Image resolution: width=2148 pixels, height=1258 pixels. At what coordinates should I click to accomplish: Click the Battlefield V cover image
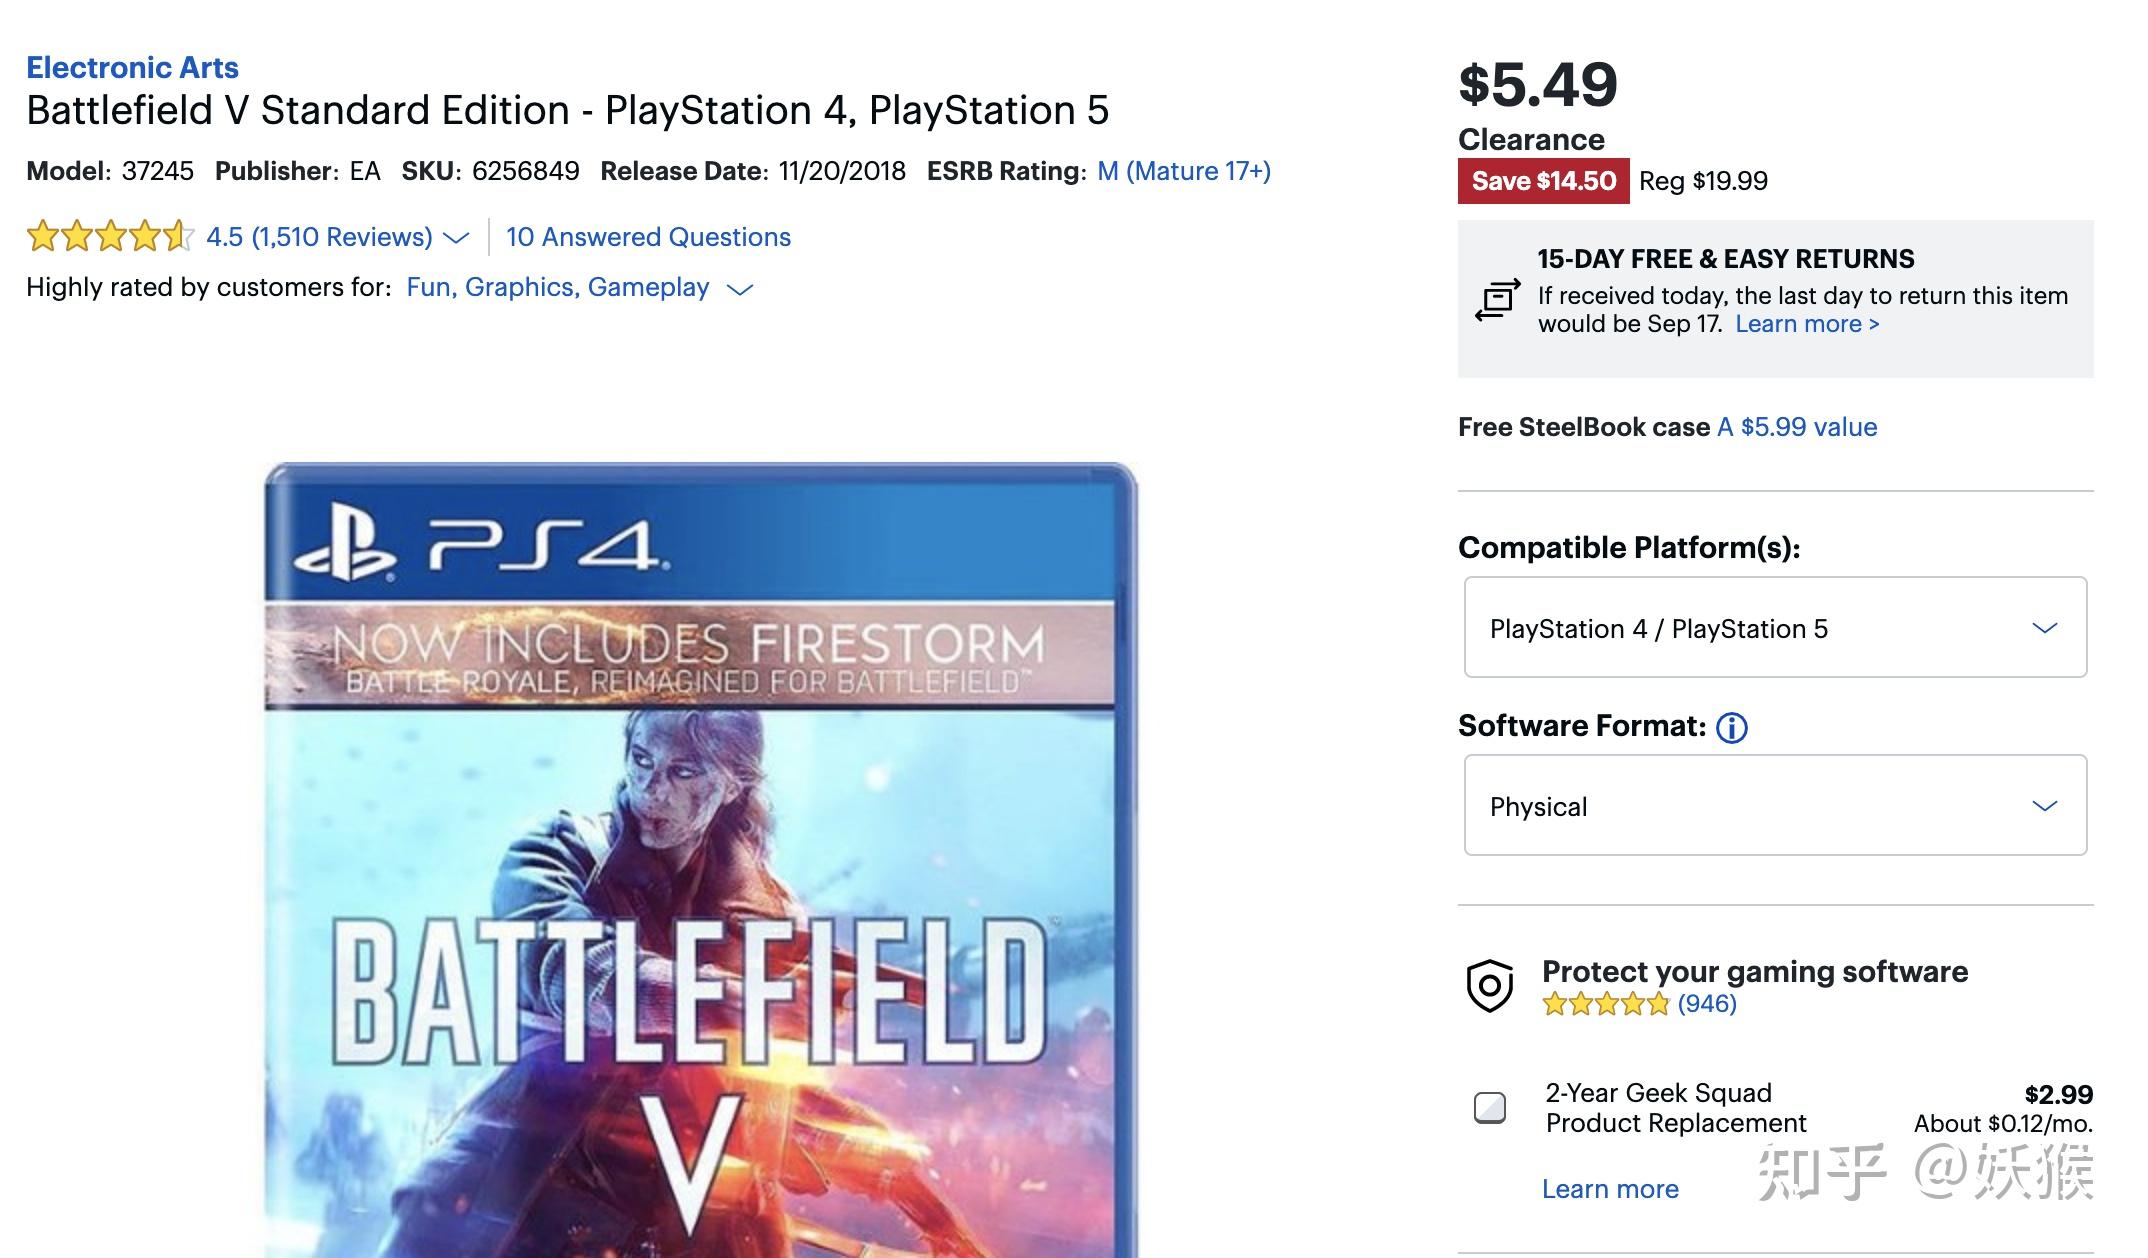pyautogui.click(x=700, y=860)
